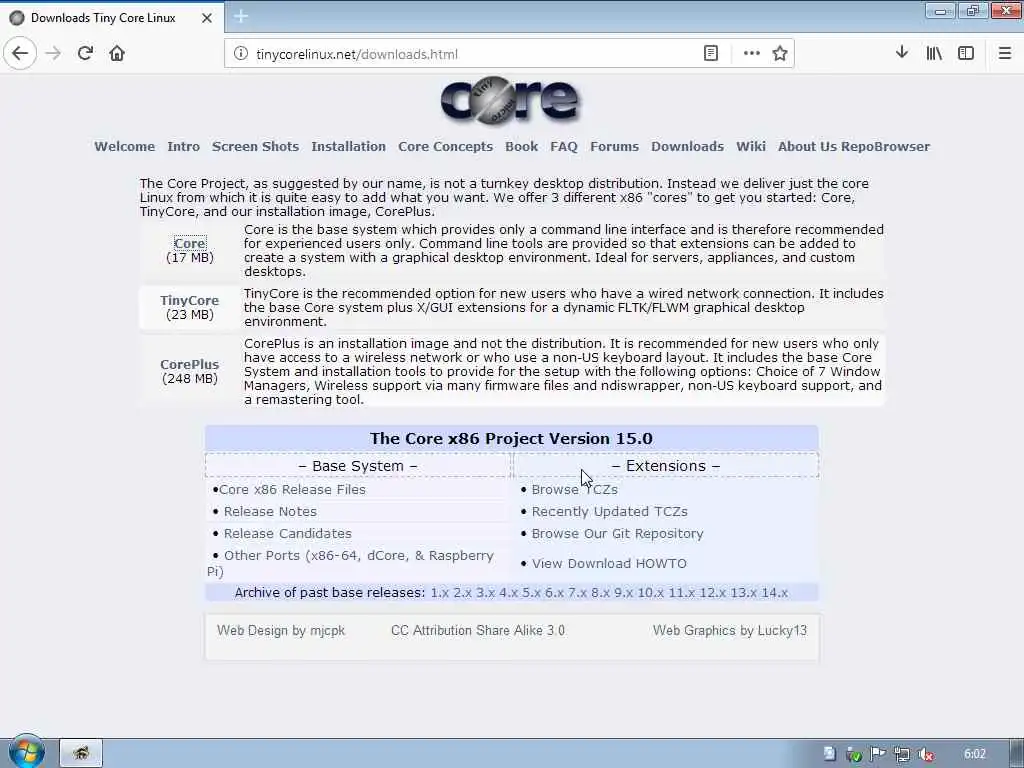Screen dimensions: 1024x768
Task: Reload the page with refresh icon
Action: (x=86, y=54)
